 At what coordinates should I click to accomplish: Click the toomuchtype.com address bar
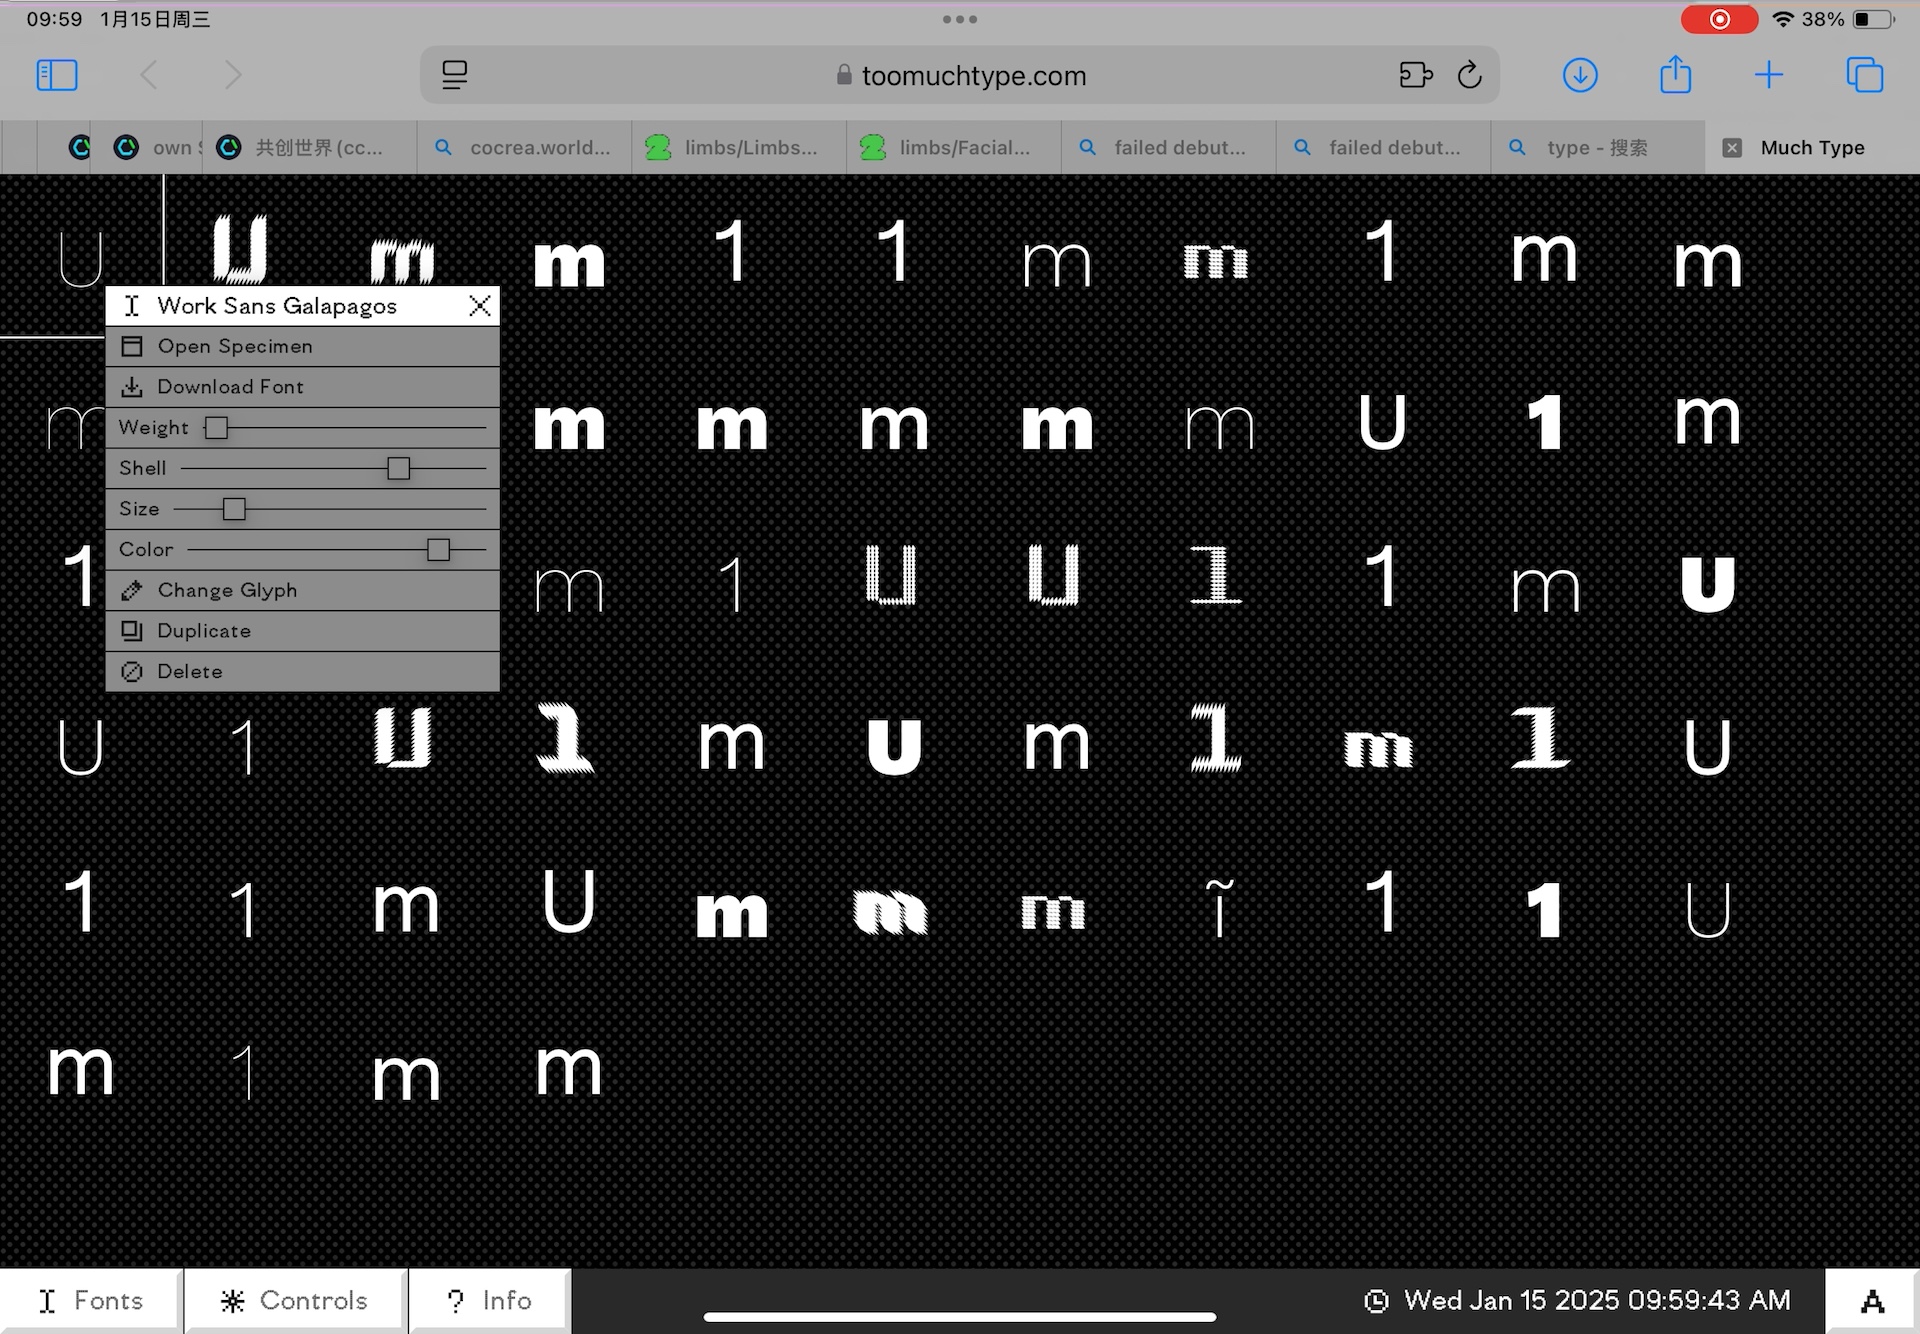pyautogui.click(x=960, y=76)
